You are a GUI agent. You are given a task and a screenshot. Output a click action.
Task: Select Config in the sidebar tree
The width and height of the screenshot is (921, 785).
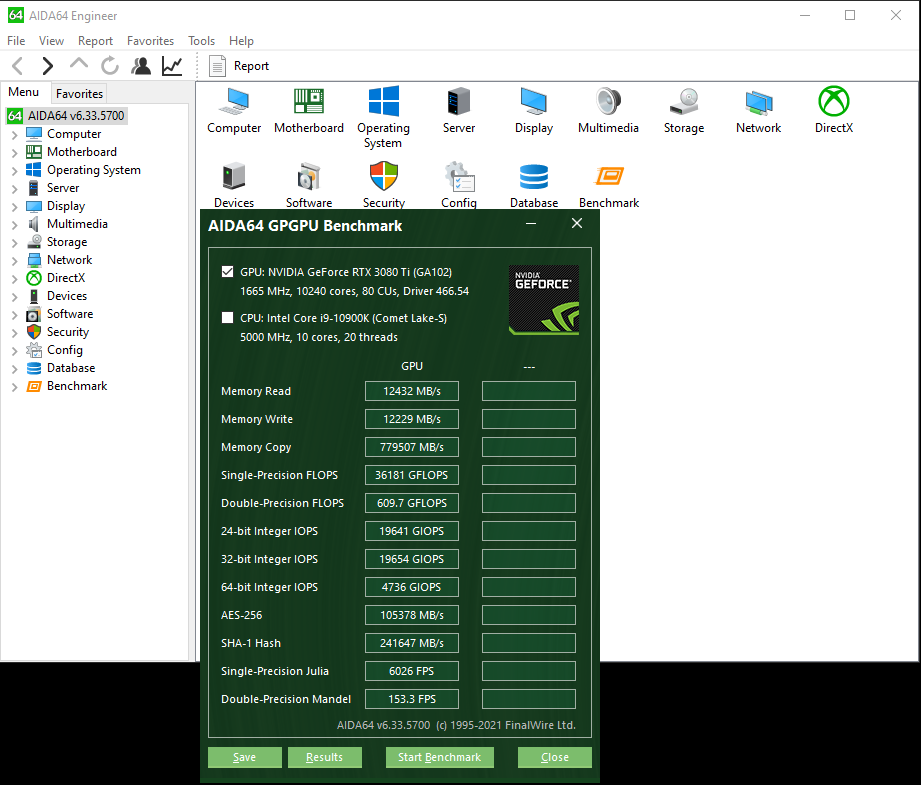click(65, 350)
